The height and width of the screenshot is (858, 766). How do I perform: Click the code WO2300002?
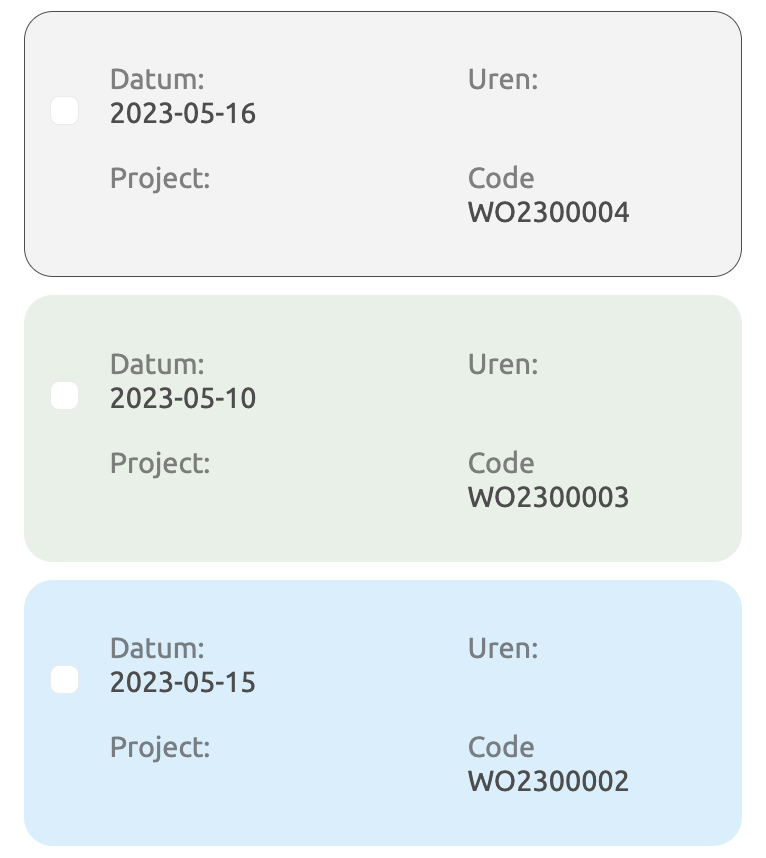(548, 781)
